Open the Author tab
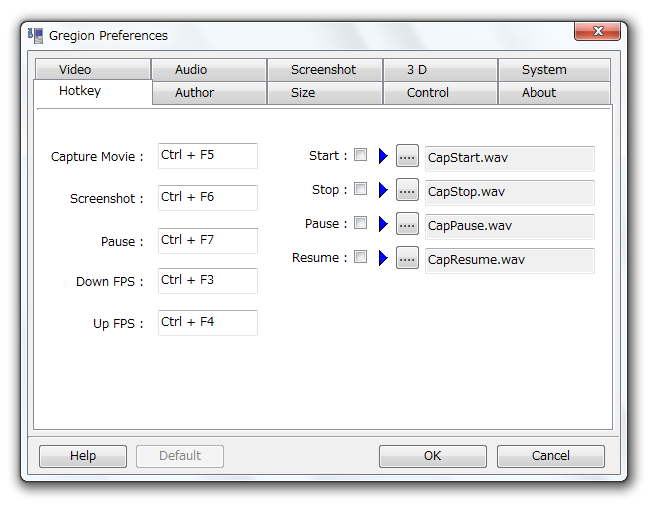Viewport: 651px width, 505px height. [x=209, y=93]
